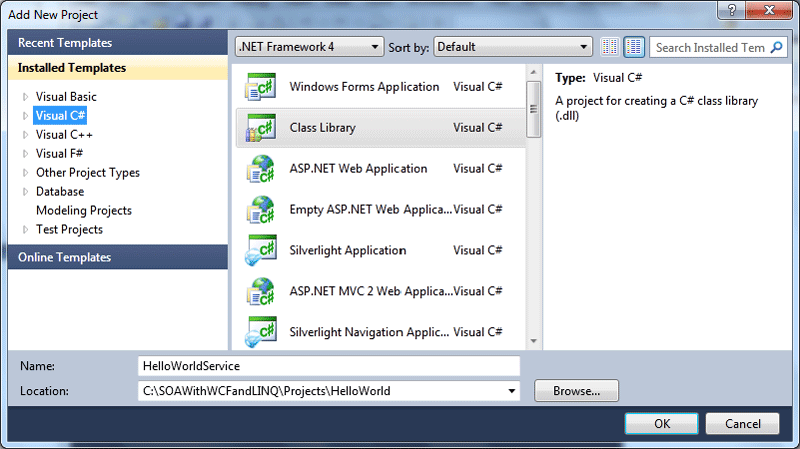This screenshot has width=800, height=449.
Task: Close the Add New Project dialog
Action: coord(769,10)
